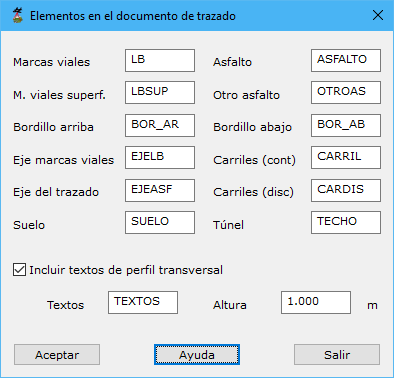Screen dimensions: 394x378
Task: Close the Elementos en el documento dialog
Action: click(x=378, y=15)
